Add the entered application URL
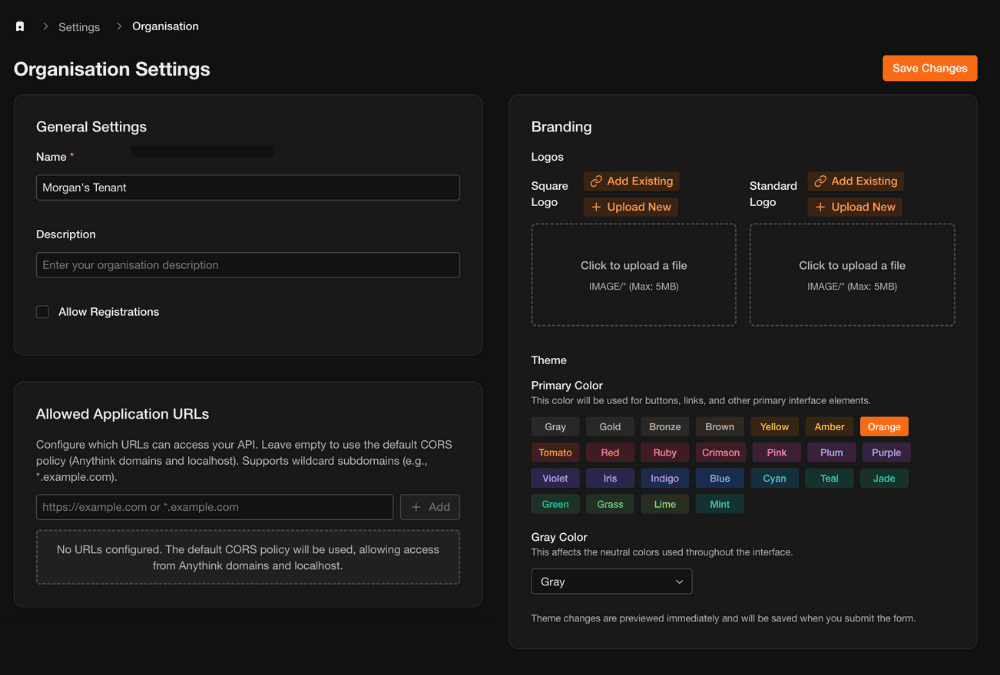Screen dimensions: 1000x675 click(x=430, y=507)
